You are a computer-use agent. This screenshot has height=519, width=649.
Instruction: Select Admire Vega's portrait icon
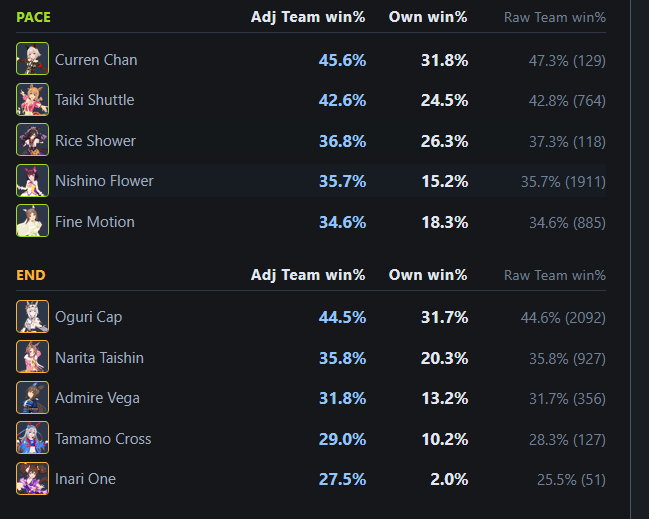click(x=32, y=397)
